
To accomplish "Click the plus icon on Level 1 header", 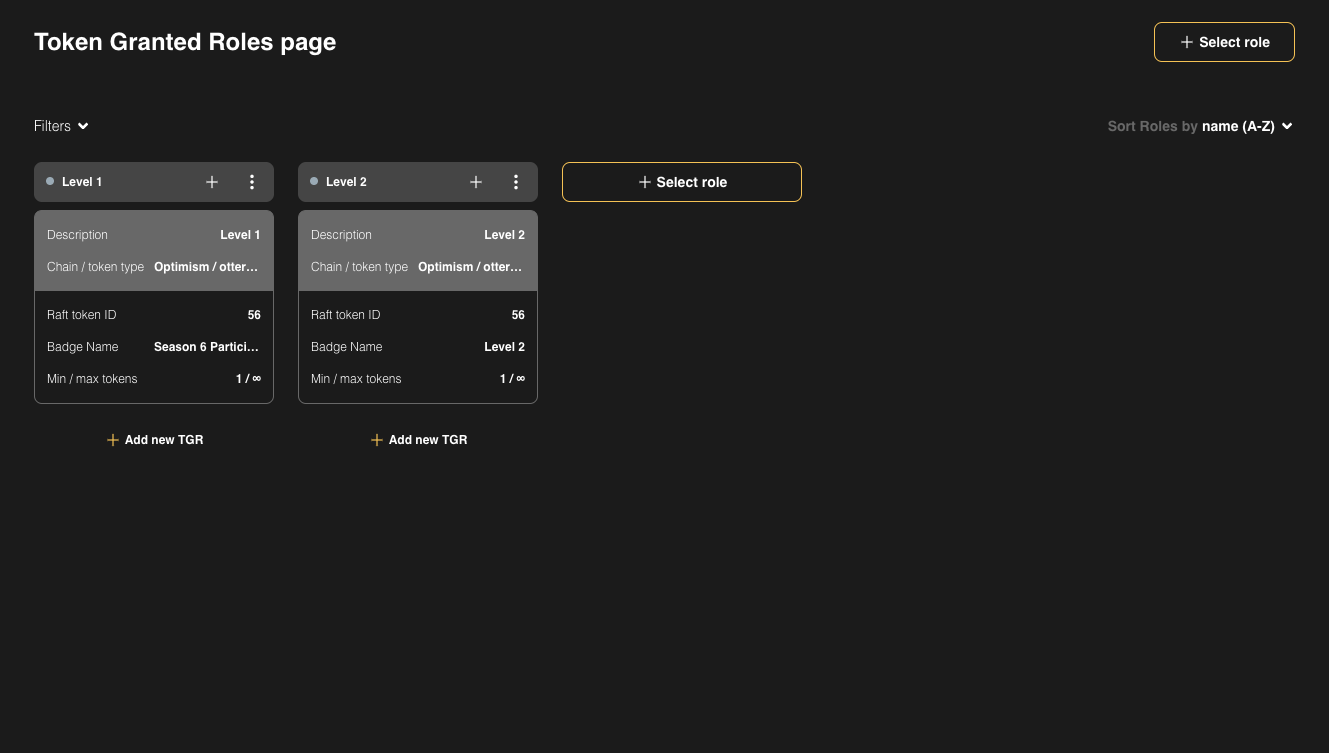I will (212, 182).
